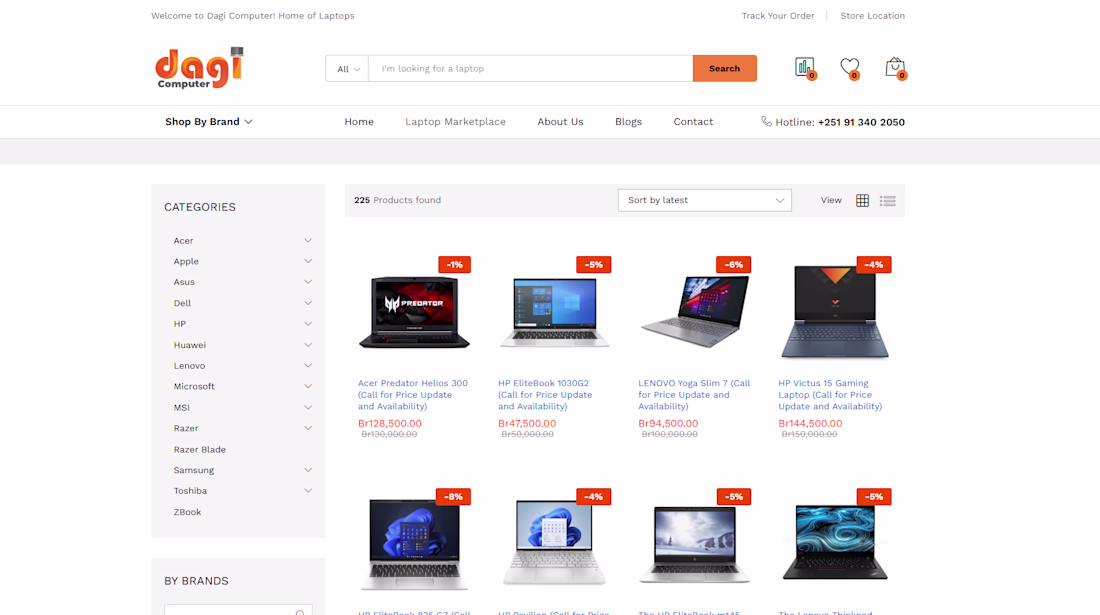Expand the Asus category chevron
Viewport: 1100px width, 615px height.
[x=308, y=282]
